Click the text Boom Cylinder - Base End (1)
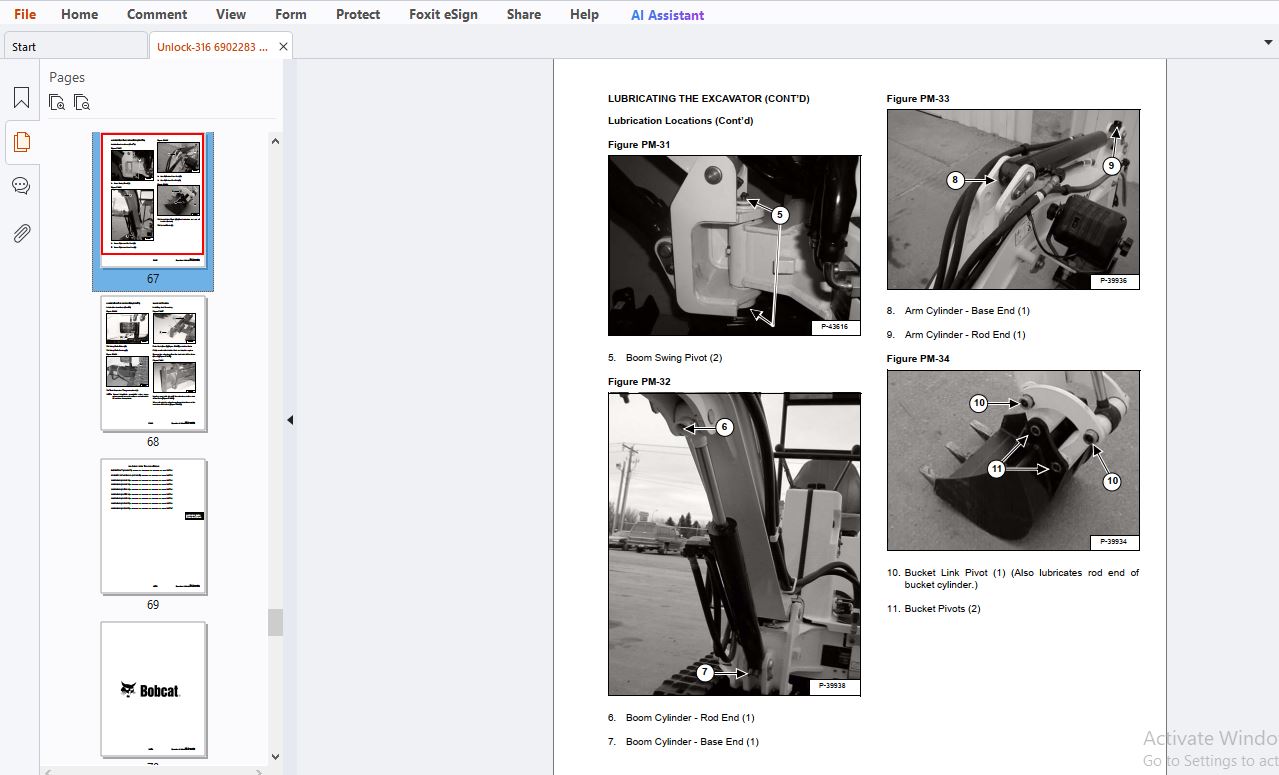The width and height of the screenshot is (1279, 775). click(692, 742)
